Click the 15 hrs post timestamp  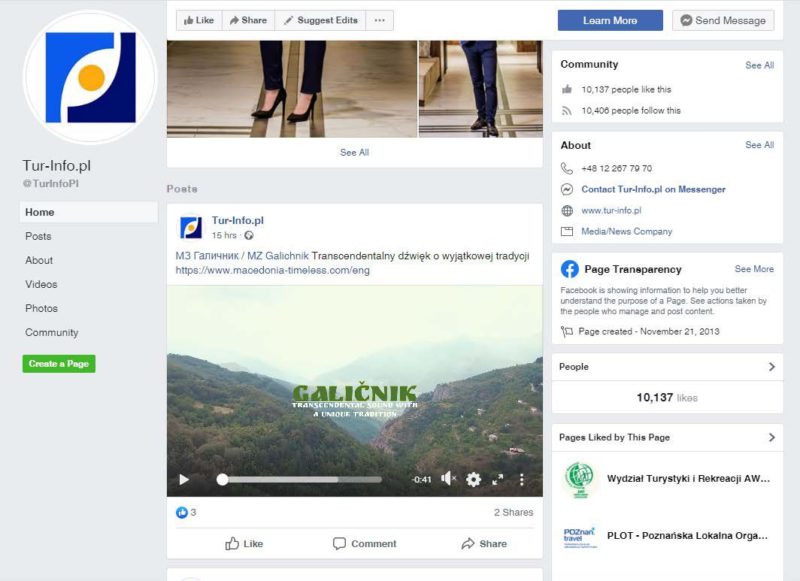[x=224, y=235]
